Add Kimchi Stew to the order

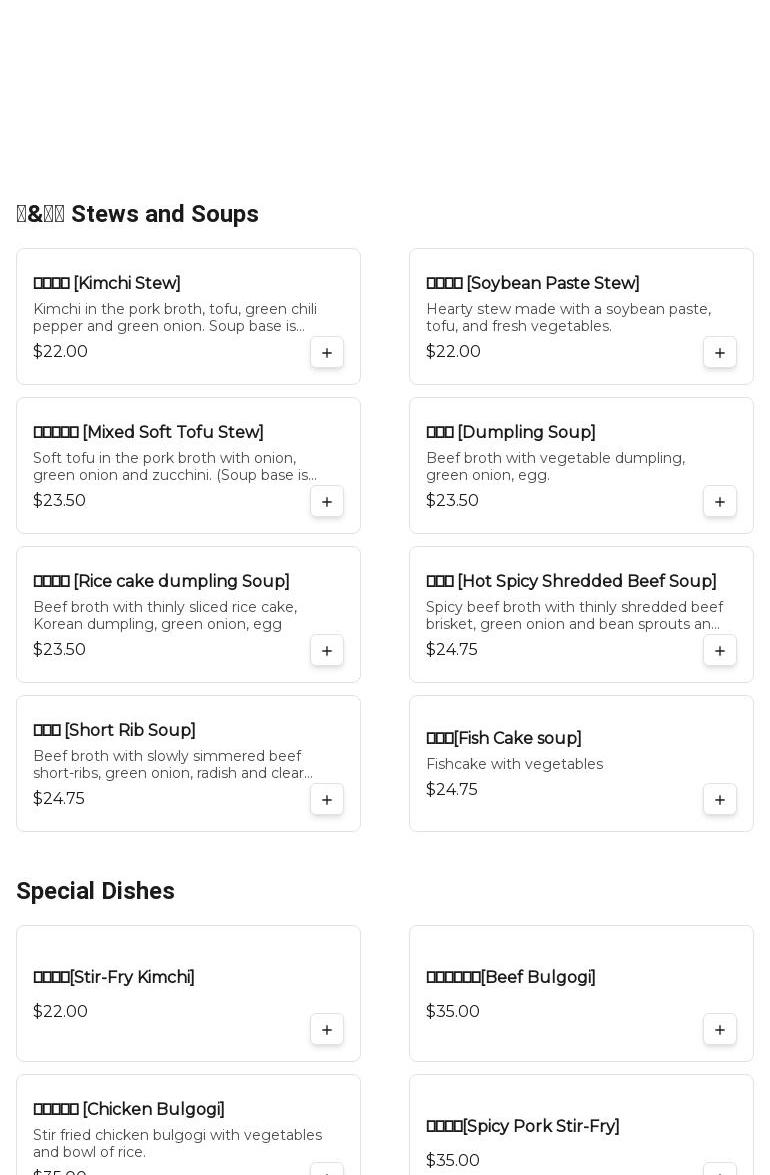point(327,352)
